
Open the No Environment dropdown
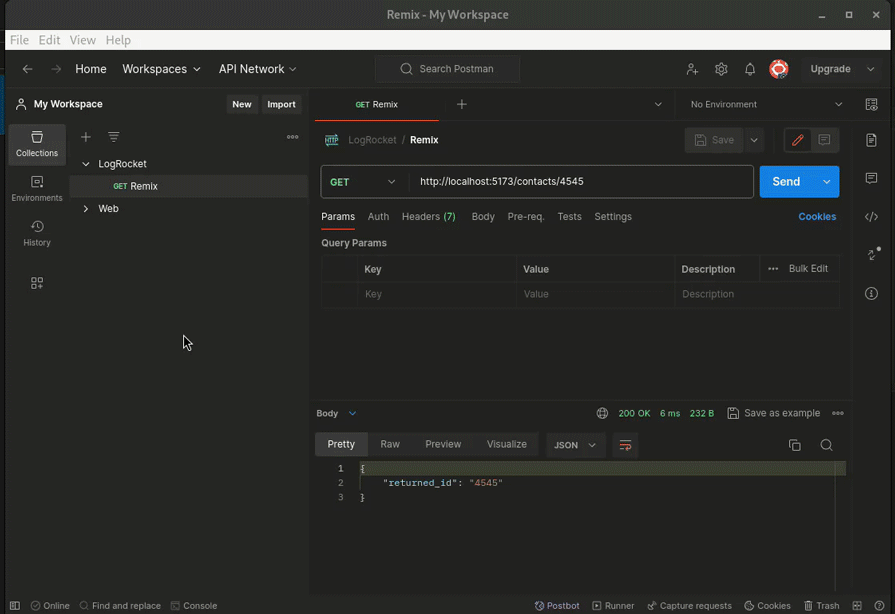coord(723,104)
